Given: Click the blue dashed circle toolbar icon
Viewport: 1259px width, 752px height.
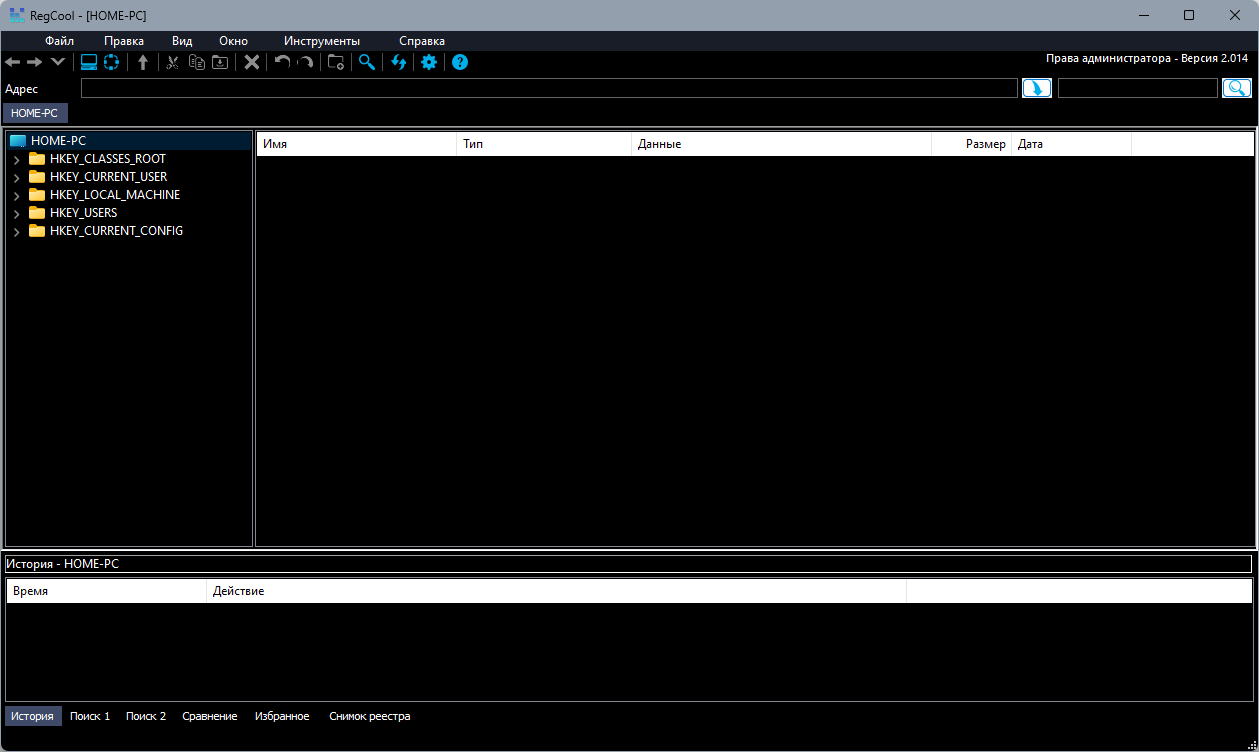Looking at the screenshot, I should [x=111, y=62].
